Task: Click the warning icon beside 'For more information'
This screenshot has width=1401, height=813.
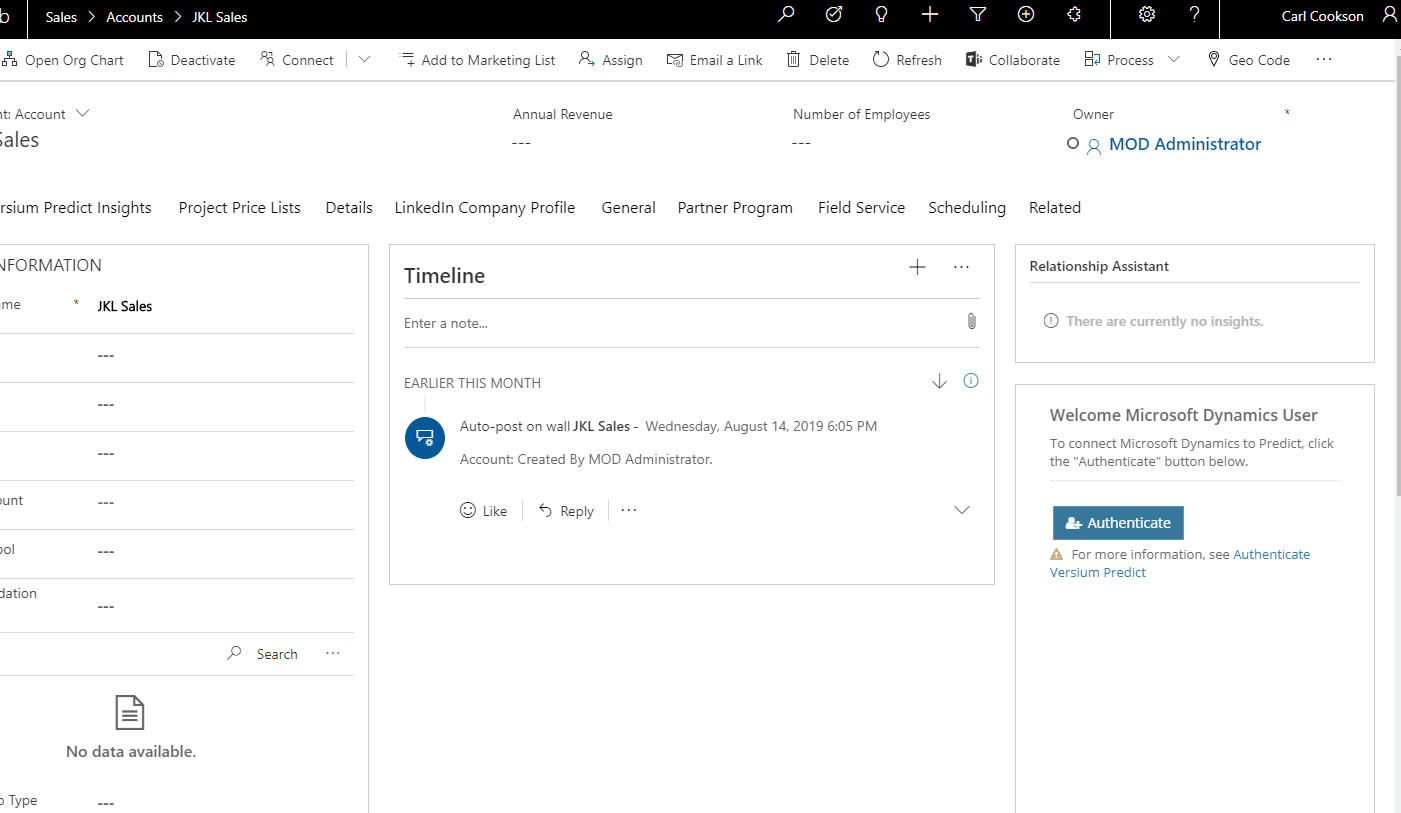Action: (1057, 554)
